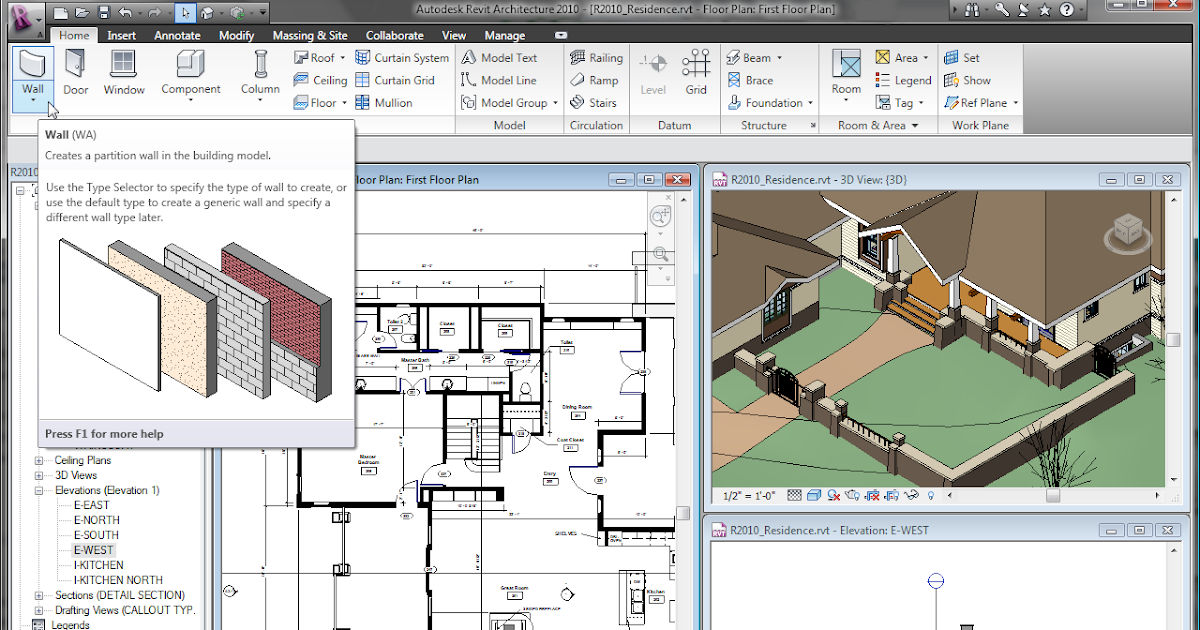Select E-WEST elevation in the Project Browser
Image resolution: width=1200 pixels, height=630 pixels.
(92, 549)
